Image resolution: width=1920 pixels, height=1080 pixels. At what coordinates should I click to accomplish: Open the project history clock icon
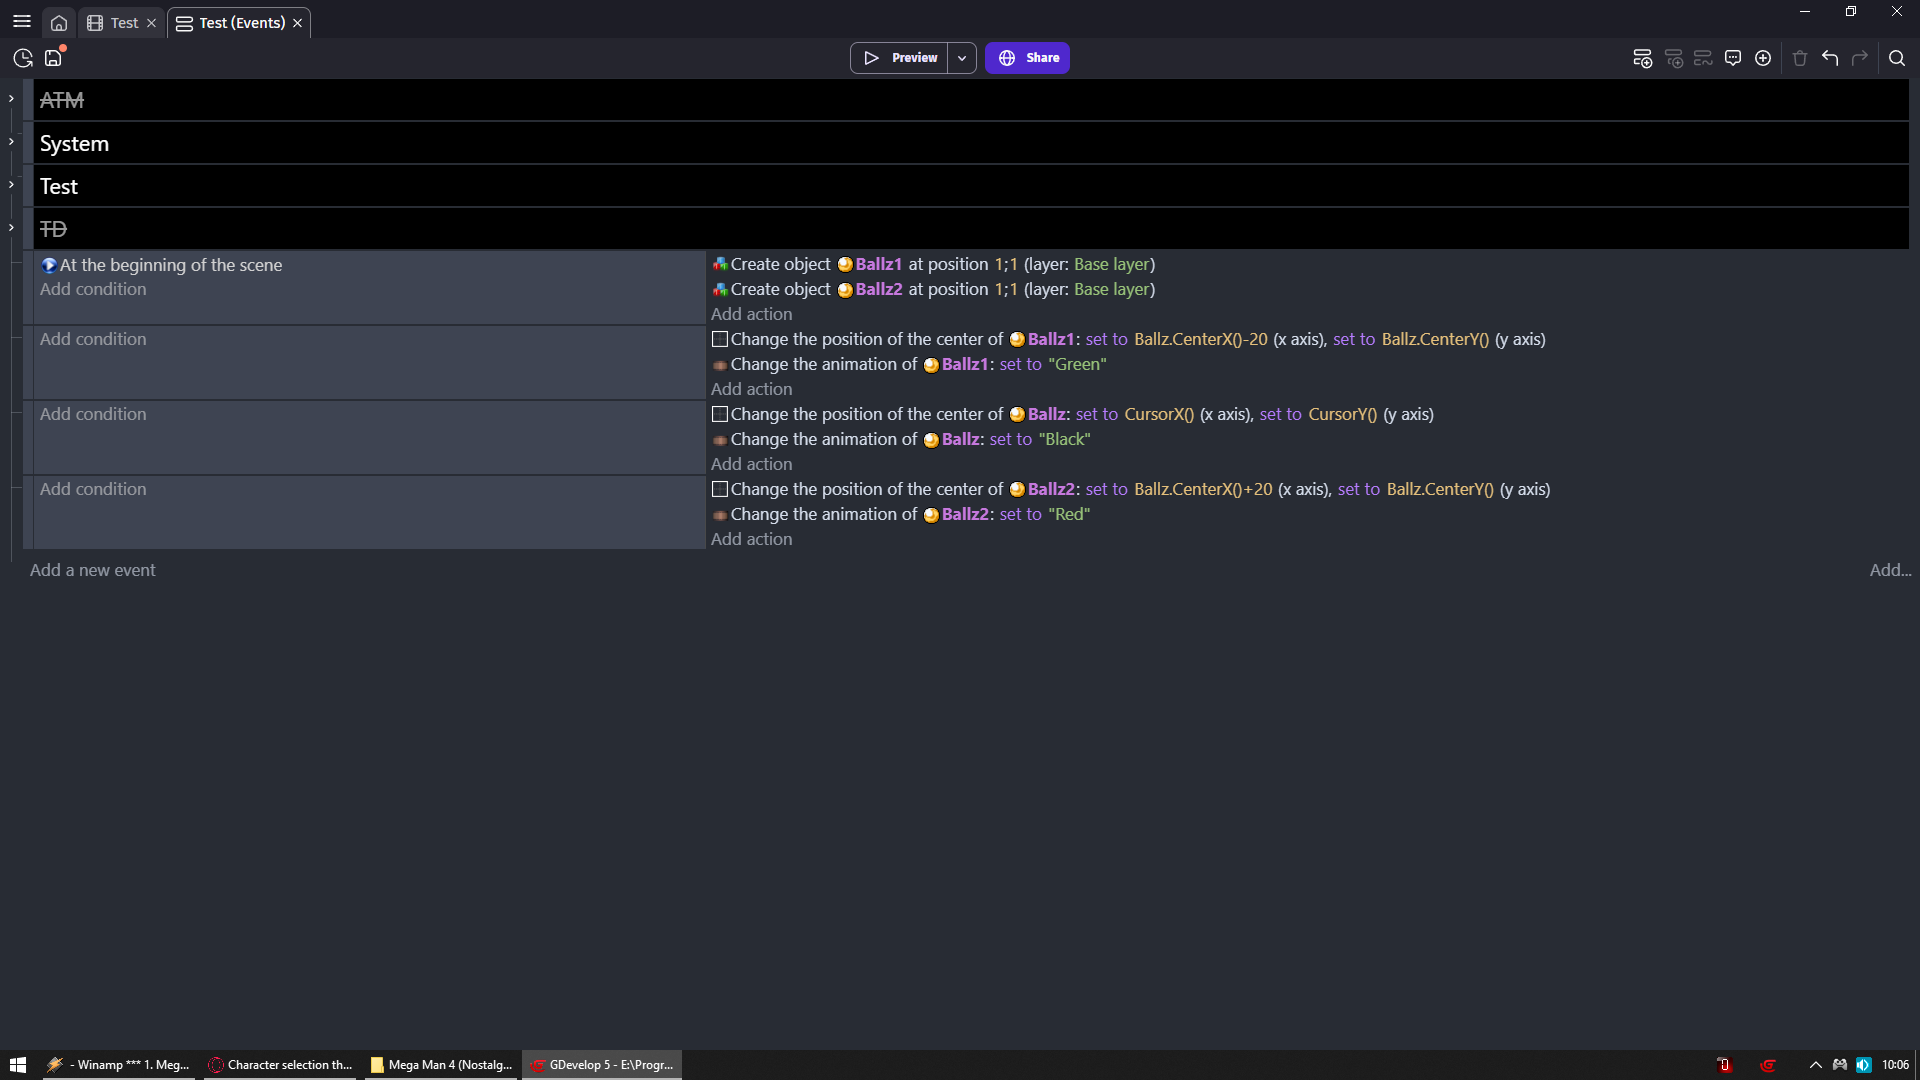point(23,58)
